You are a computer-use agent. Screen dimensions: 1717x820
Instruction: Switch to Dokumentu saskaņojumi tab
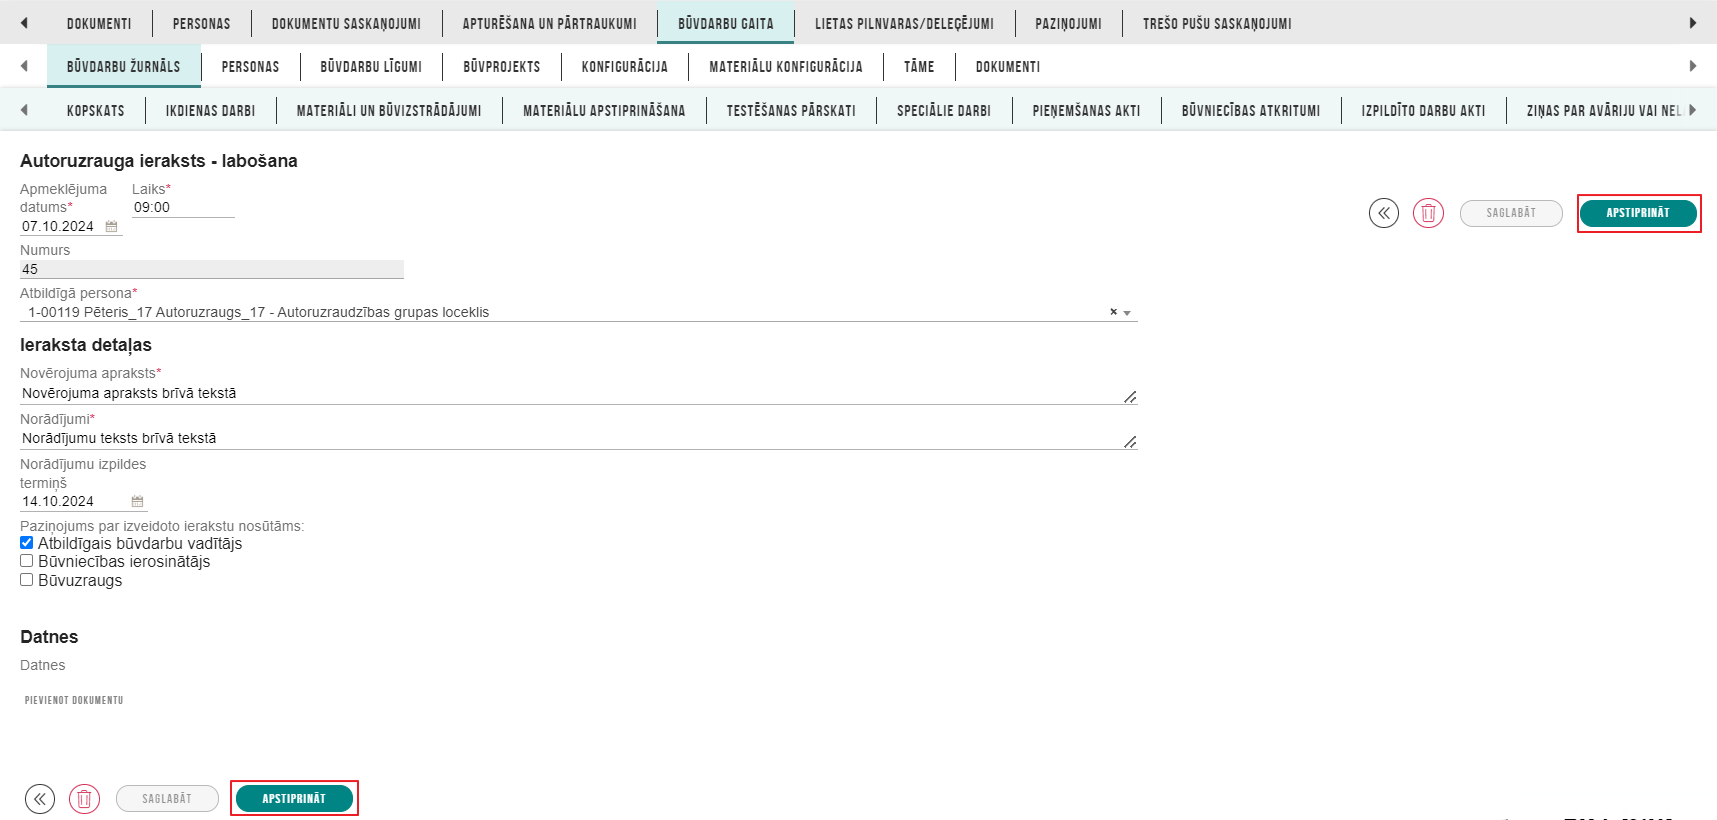pos(346,23)
